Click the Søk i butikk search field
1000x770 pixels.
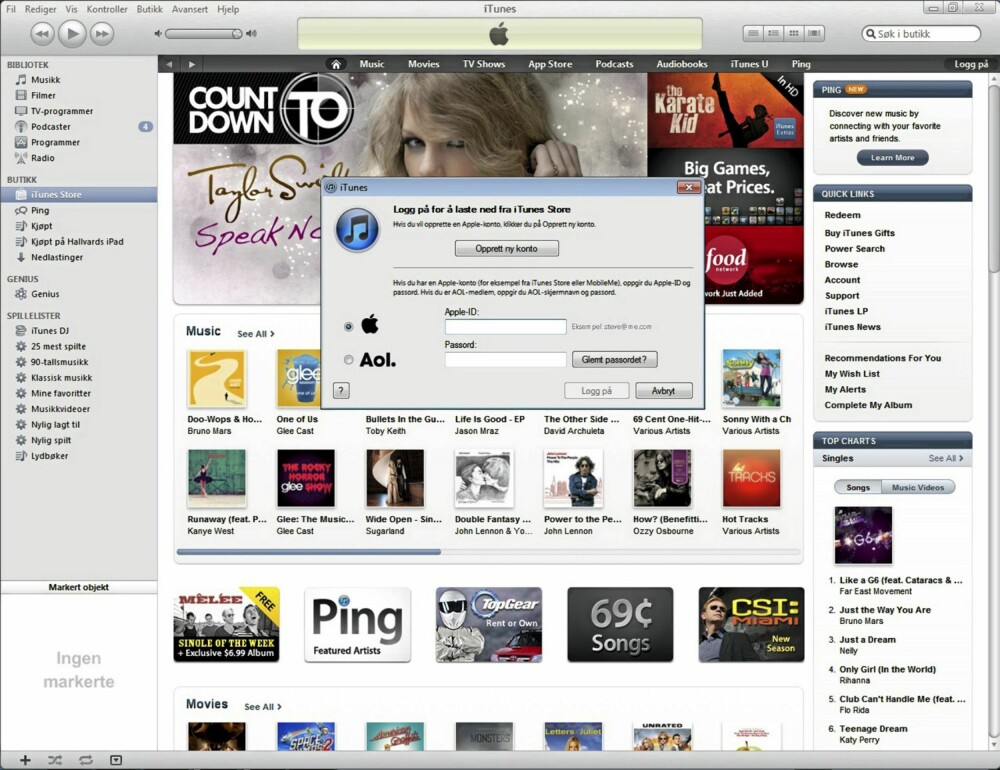(x=920, y=34)
